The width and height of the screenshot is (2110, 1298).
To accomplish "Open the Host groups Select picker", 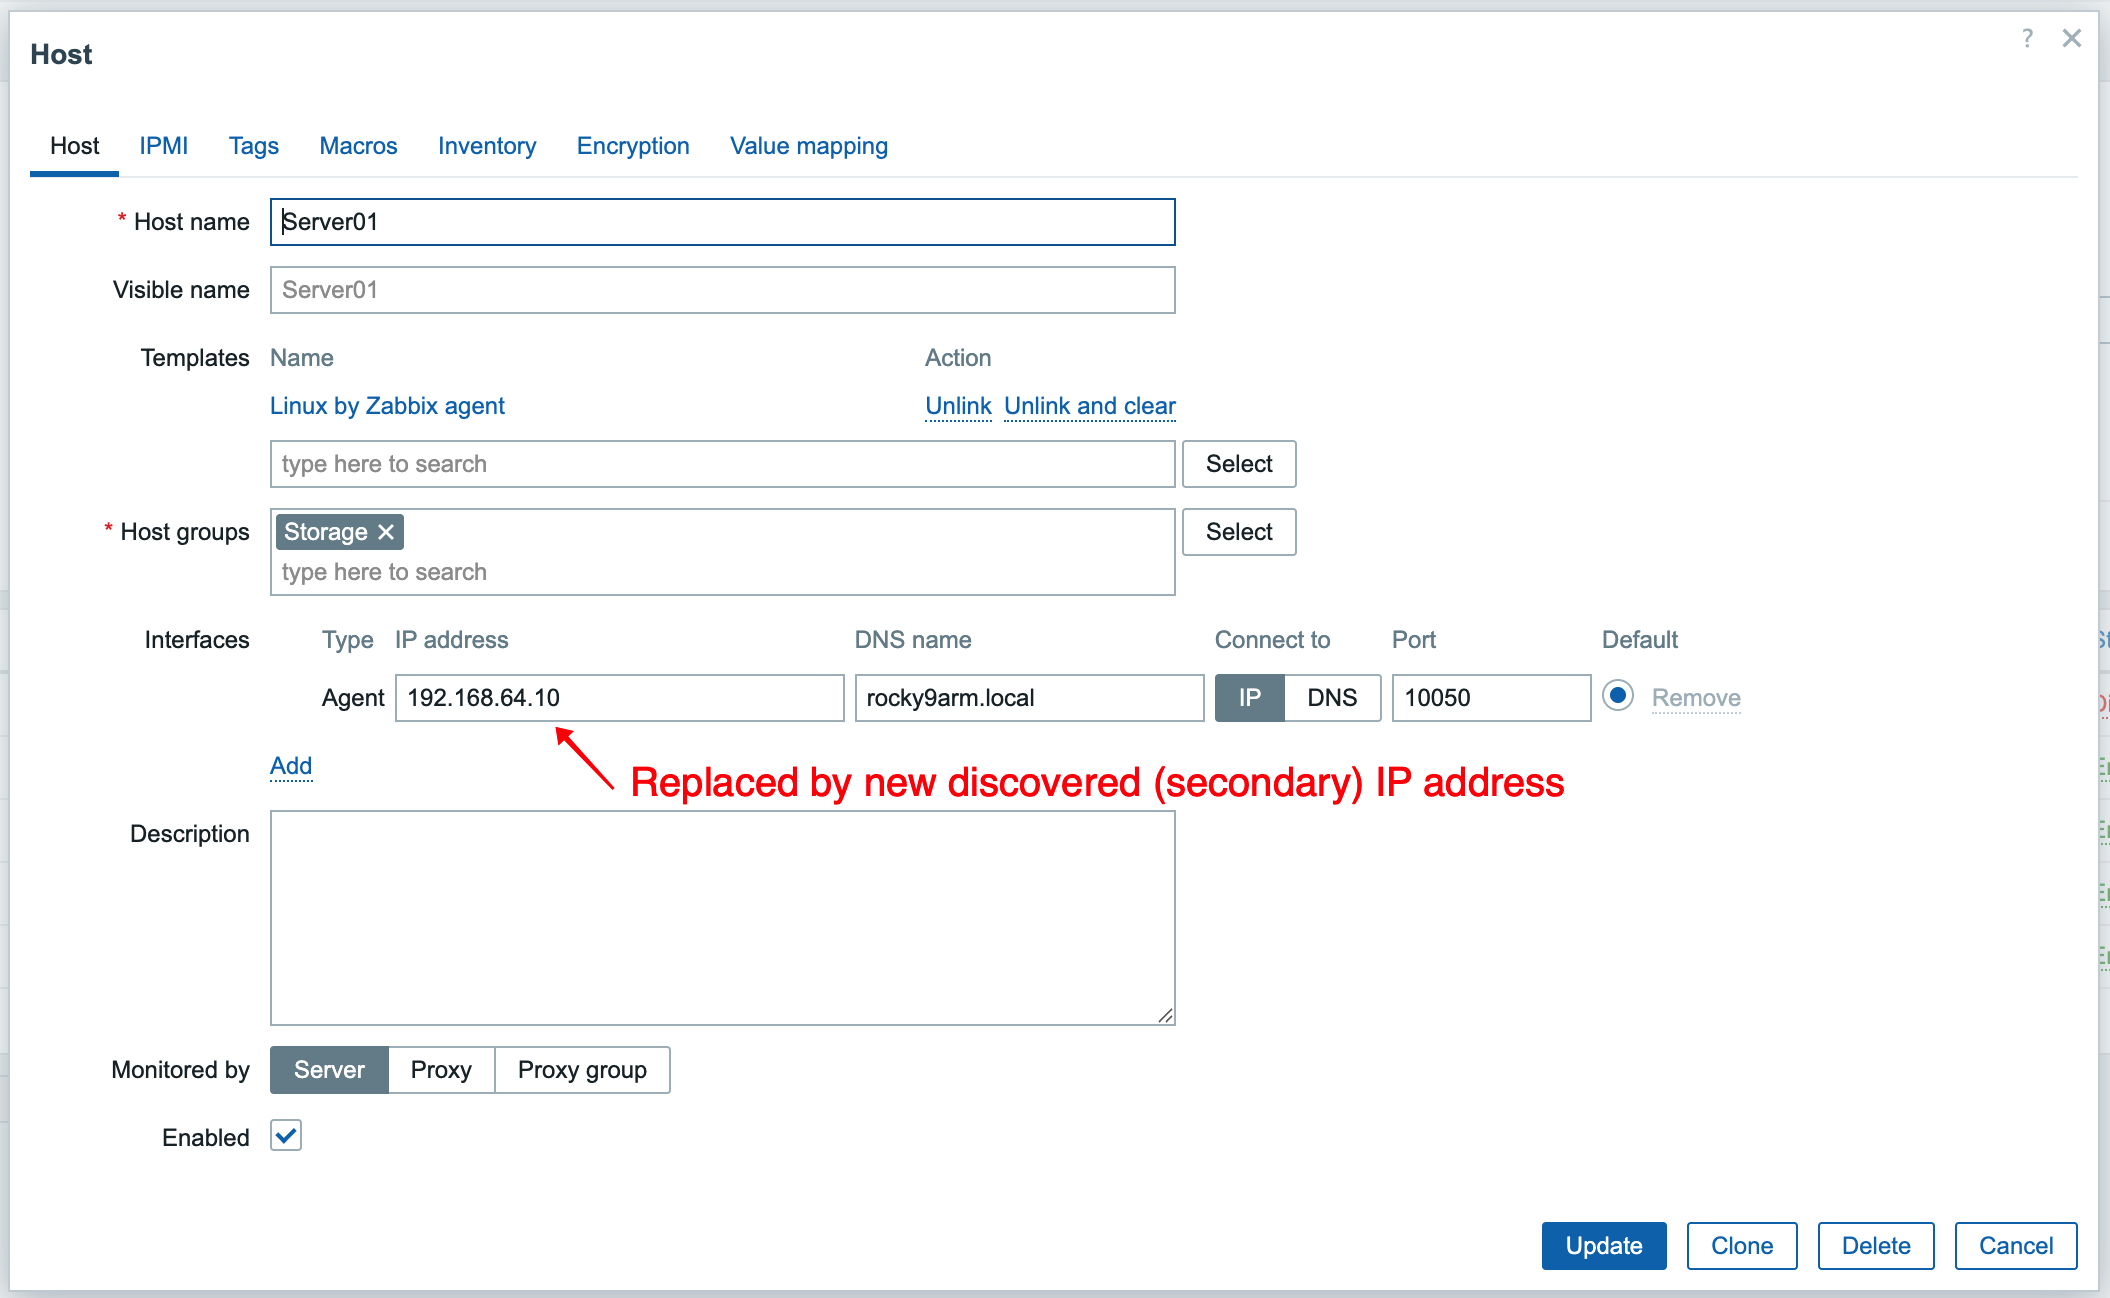I will click(x=1238, y=532).
